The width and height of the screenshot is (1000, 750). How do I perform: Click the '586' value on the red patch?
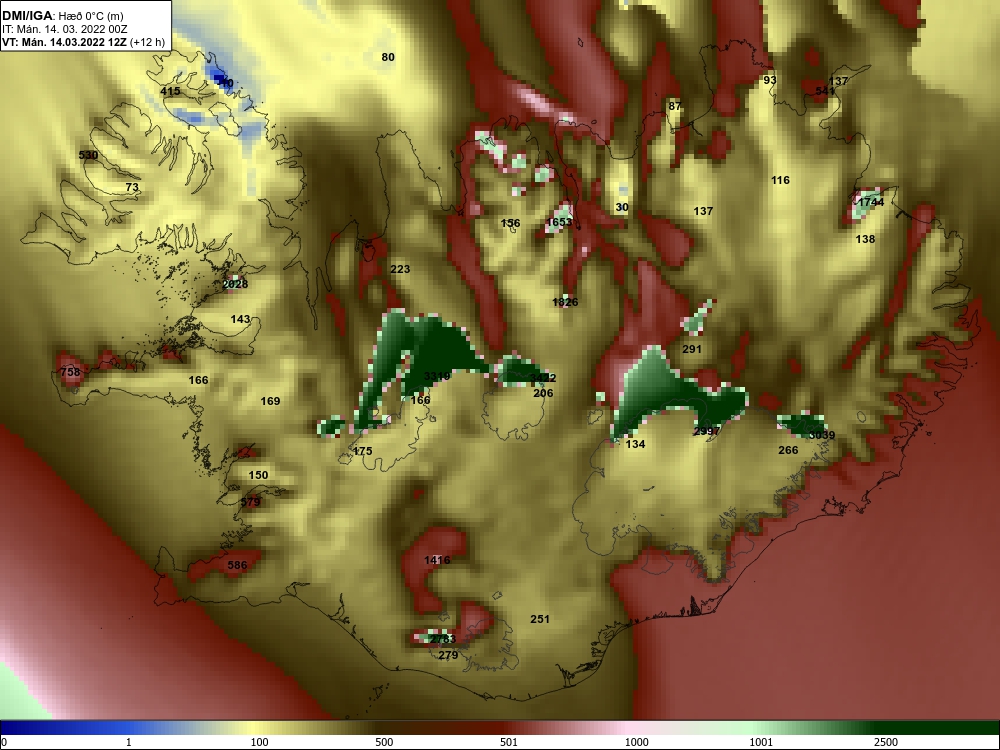tap(237, 565)
